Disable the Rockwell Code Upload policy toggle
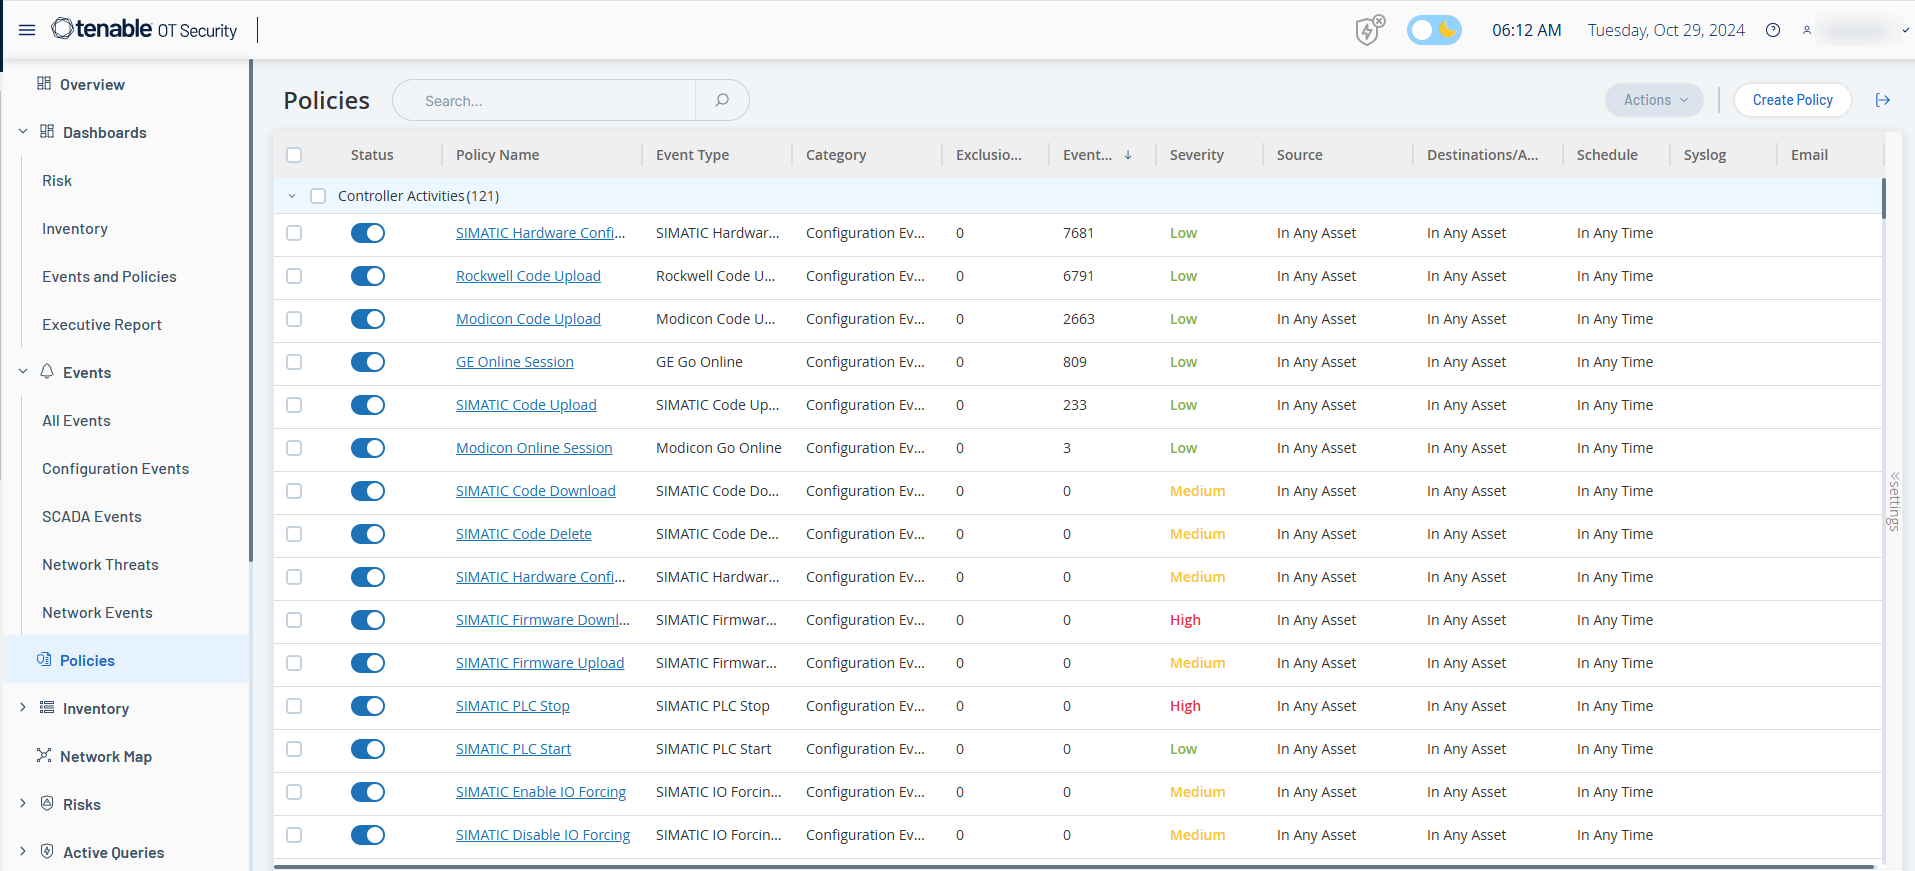Viewport: 1915px width, 871px height. (368, 276)
